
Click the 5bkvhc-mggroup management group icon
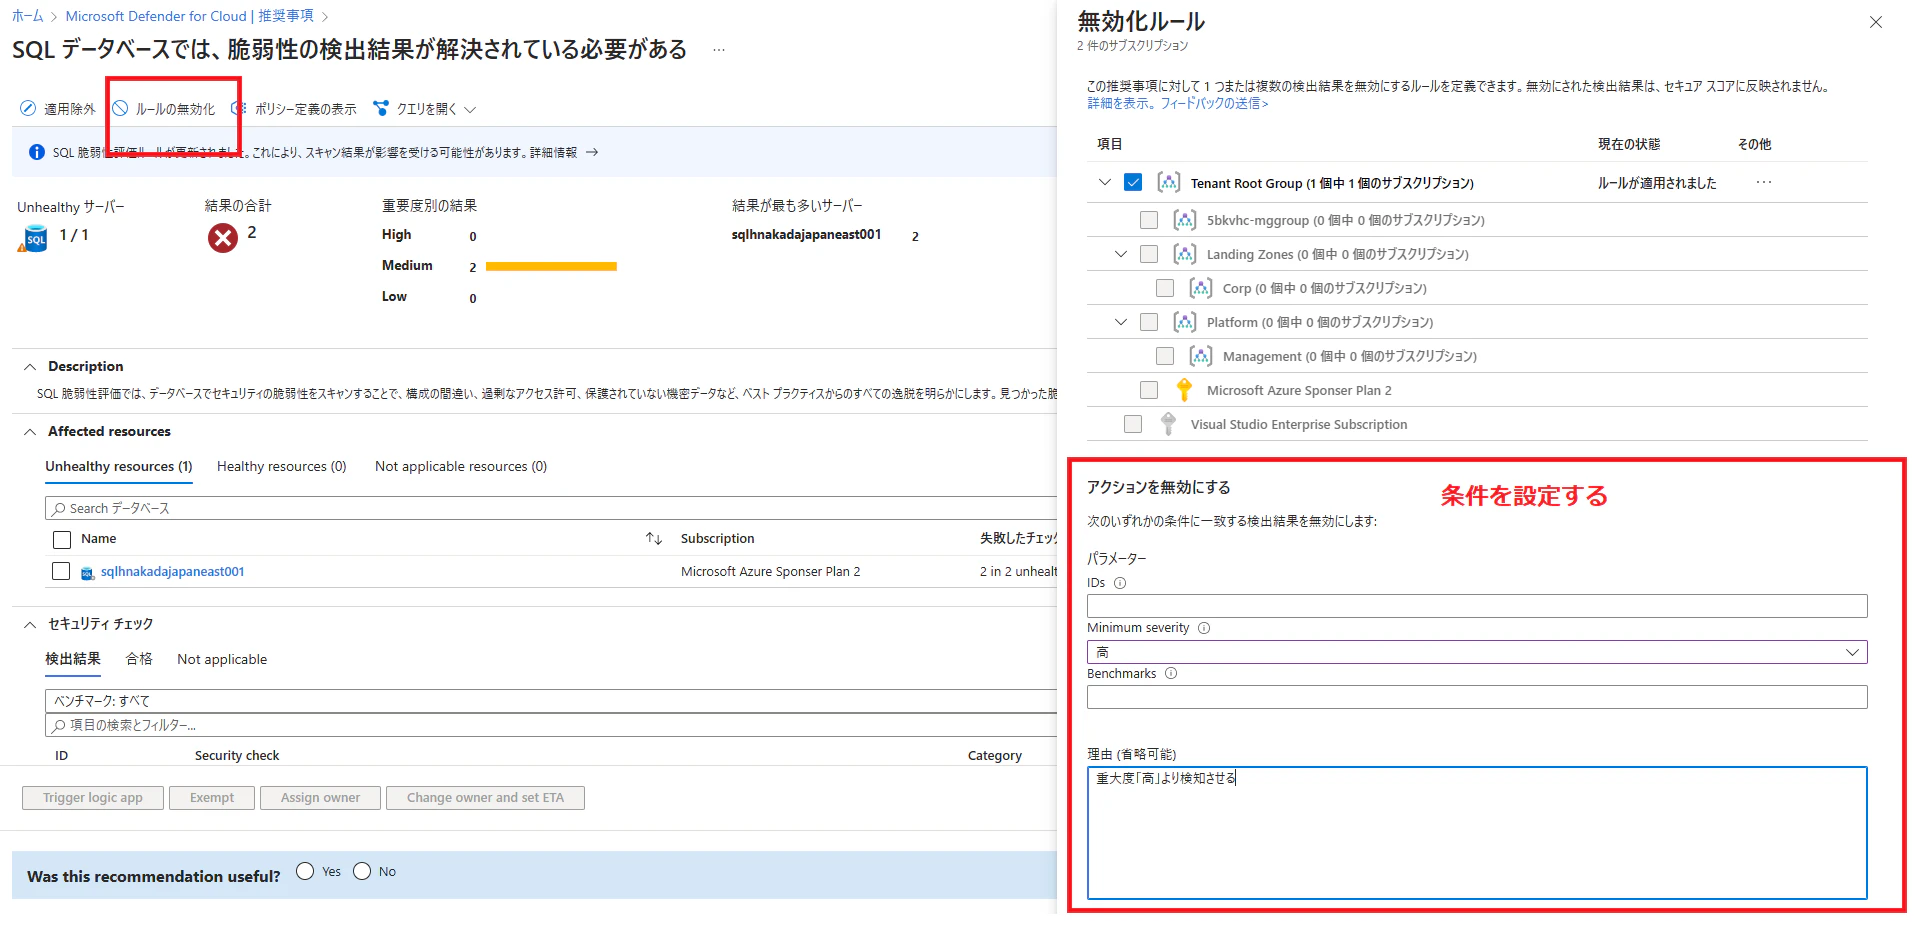point(1184,220)
